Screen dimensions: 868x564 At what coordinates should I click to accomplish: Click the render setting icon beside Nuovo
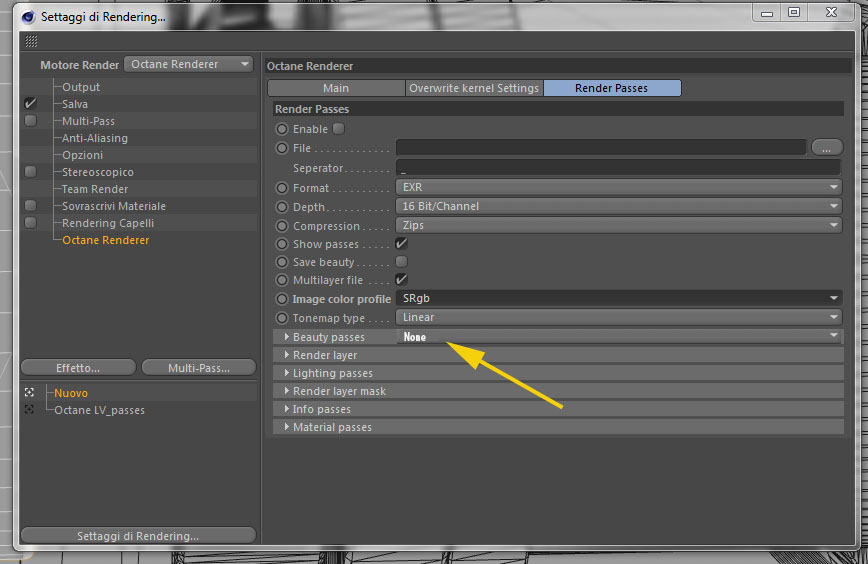coord(29,392)
